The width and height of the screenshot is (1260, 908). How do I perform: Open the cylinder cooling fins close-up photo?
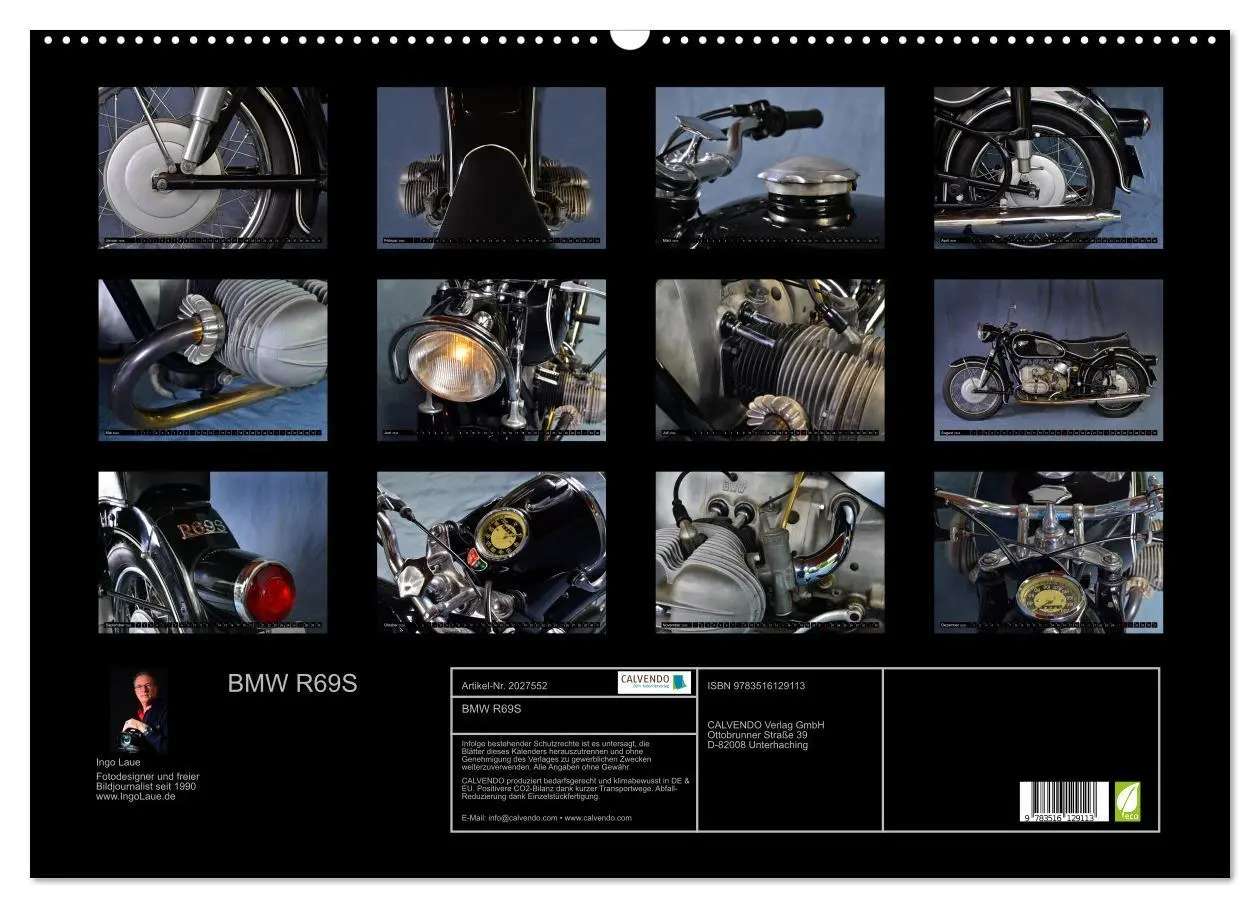tap(770, 360)
